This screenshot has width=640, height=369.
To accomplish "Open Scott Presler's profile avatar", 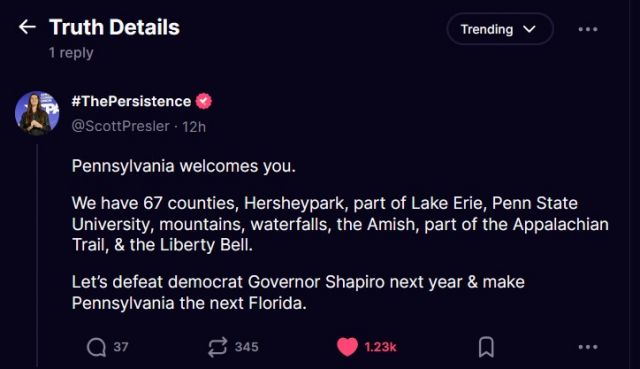I will pyautogui.click(x=37, y=113).
